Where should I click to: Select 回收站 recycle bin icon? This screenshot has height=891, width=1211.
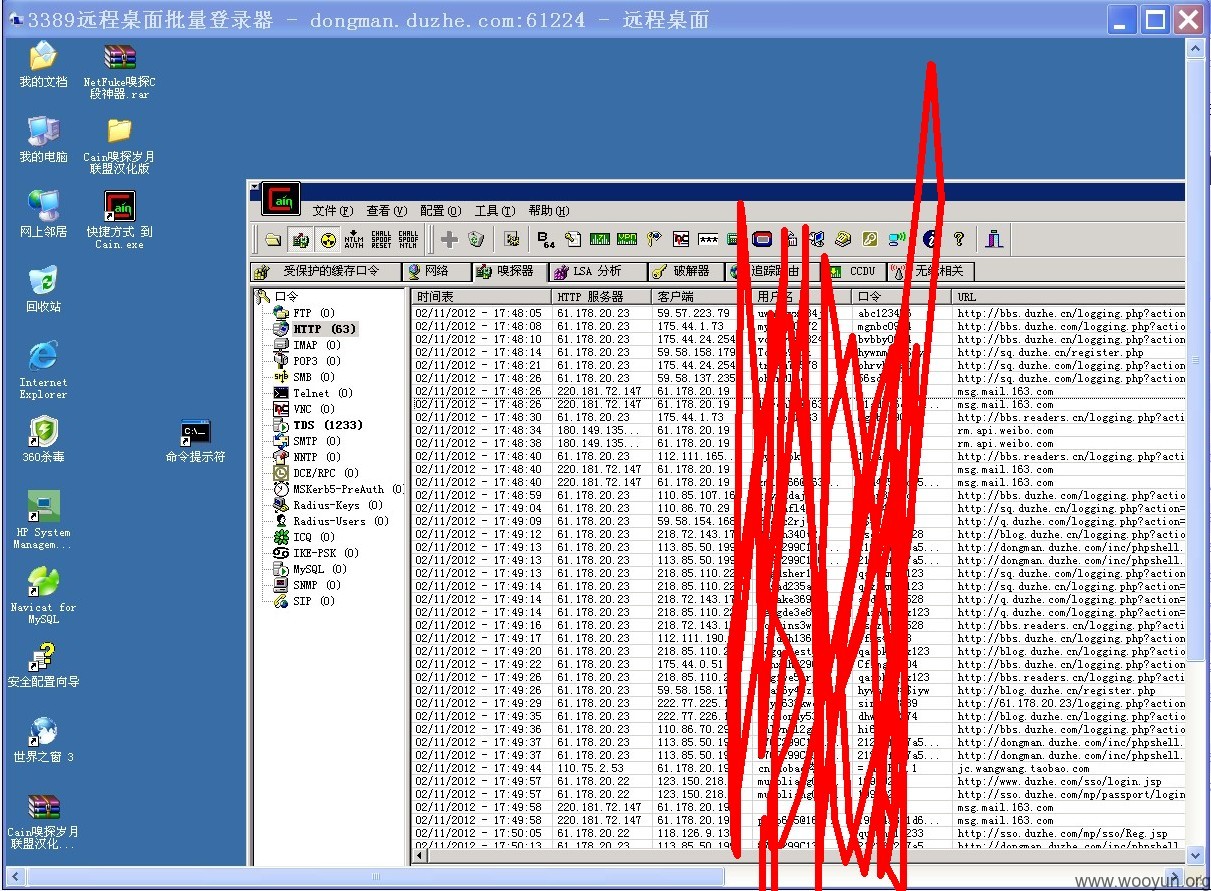click(43, 289)
